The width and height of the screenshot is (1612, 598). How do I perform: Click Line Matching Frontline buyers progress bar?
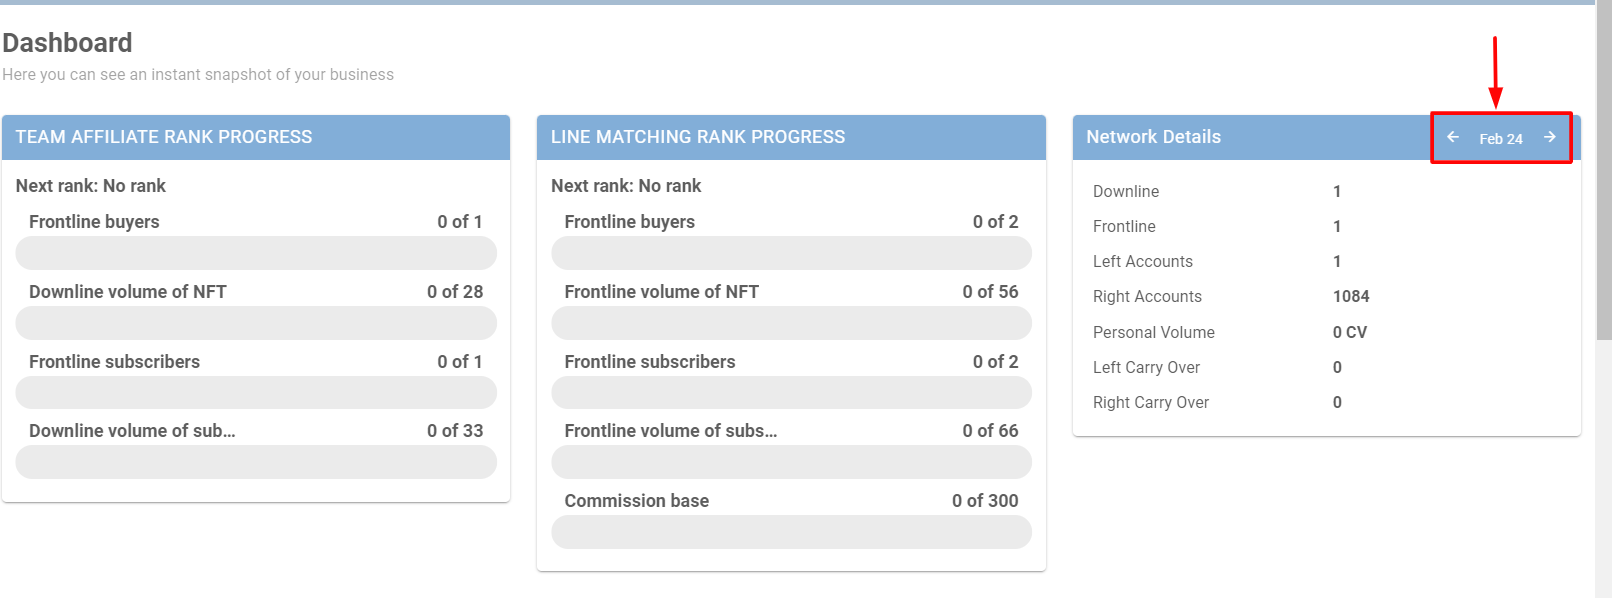[791, 253]
